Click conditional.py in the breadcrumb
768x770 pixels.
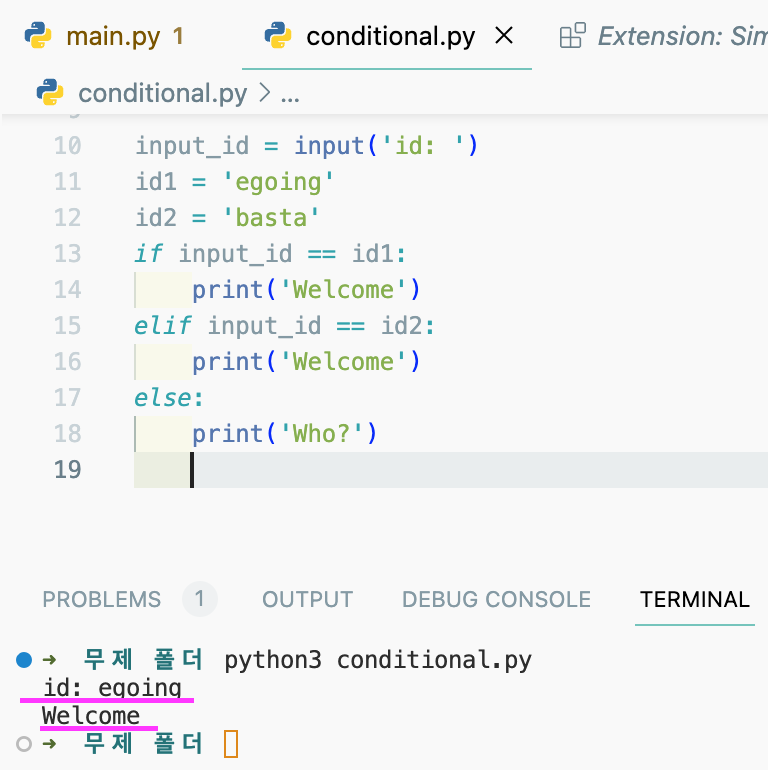(x=163, y=93)
